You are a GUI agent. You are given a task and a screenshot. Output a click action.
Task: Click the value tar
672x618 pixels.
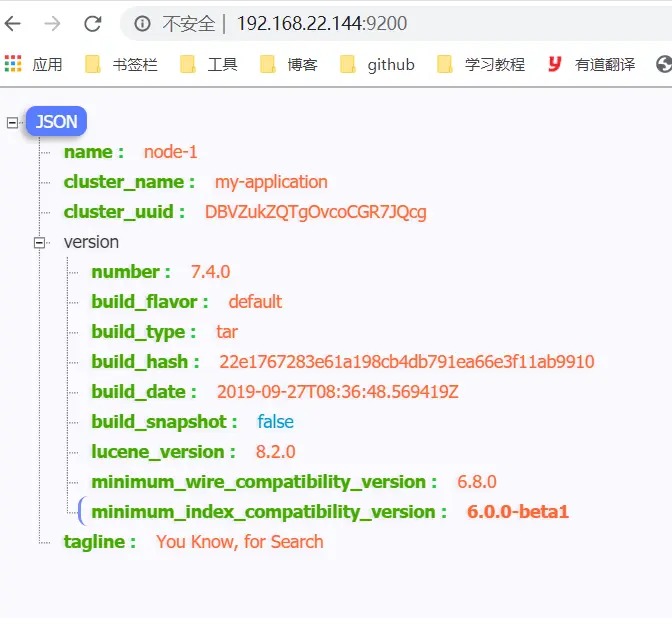[x=227, y=332]
